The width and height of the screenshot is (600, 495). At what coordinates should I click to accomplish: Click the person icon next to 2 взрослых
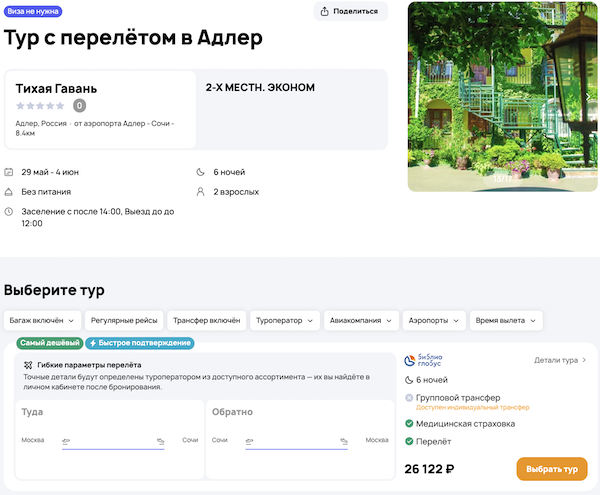pyautogui.click(x=202, y=192)
